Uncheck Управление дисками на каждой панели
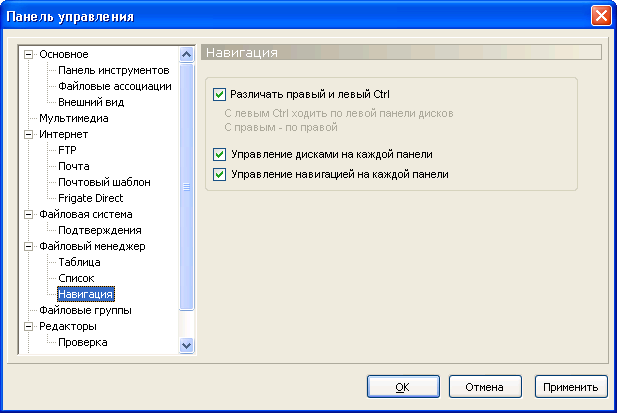Viewport: 617px width, 413px height. (x=220, y=155)
